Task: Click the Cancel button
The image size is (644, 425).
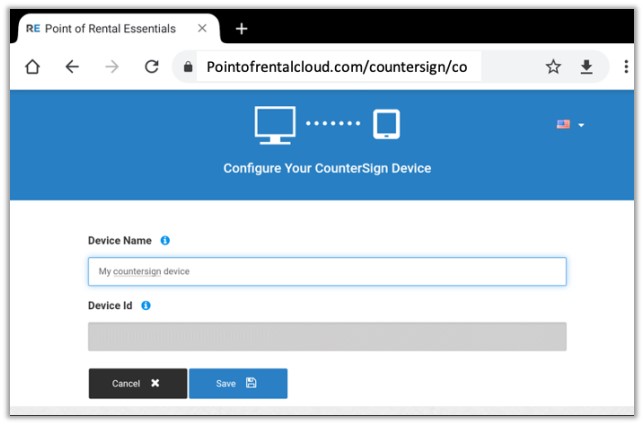Action: [x=137, y=383]
